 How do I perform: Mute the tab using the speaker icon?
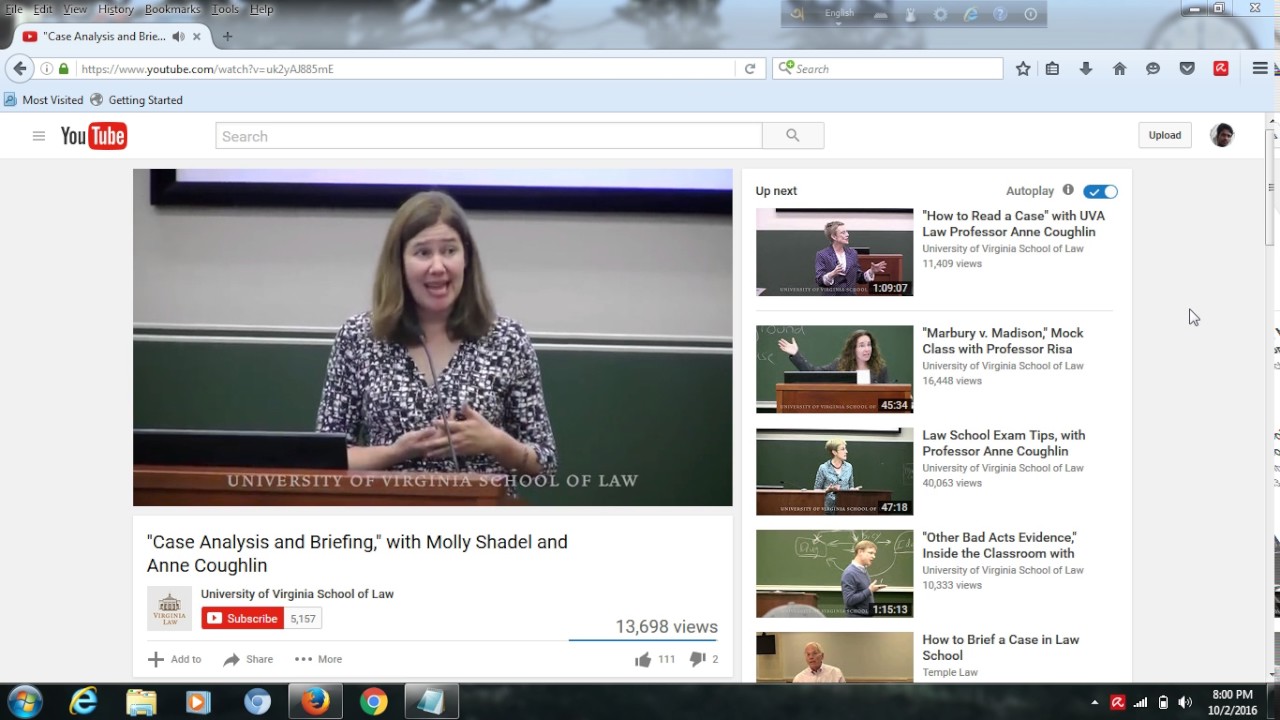tap(178, 36)
